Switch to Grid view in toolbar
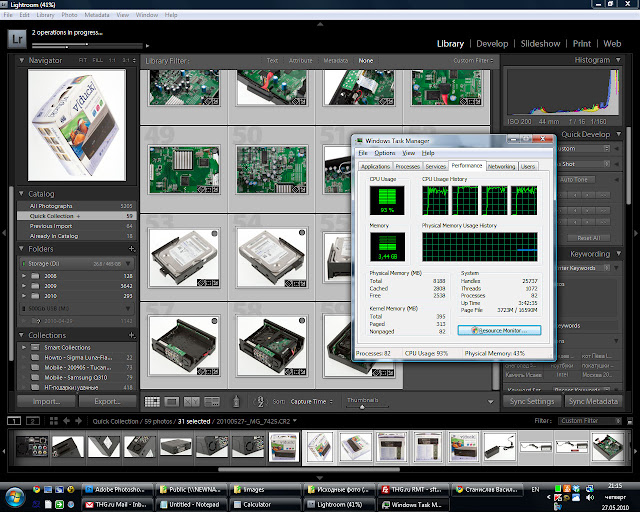Image resolution: width=640 pixels, height=512 pixels. click(152, 402)
